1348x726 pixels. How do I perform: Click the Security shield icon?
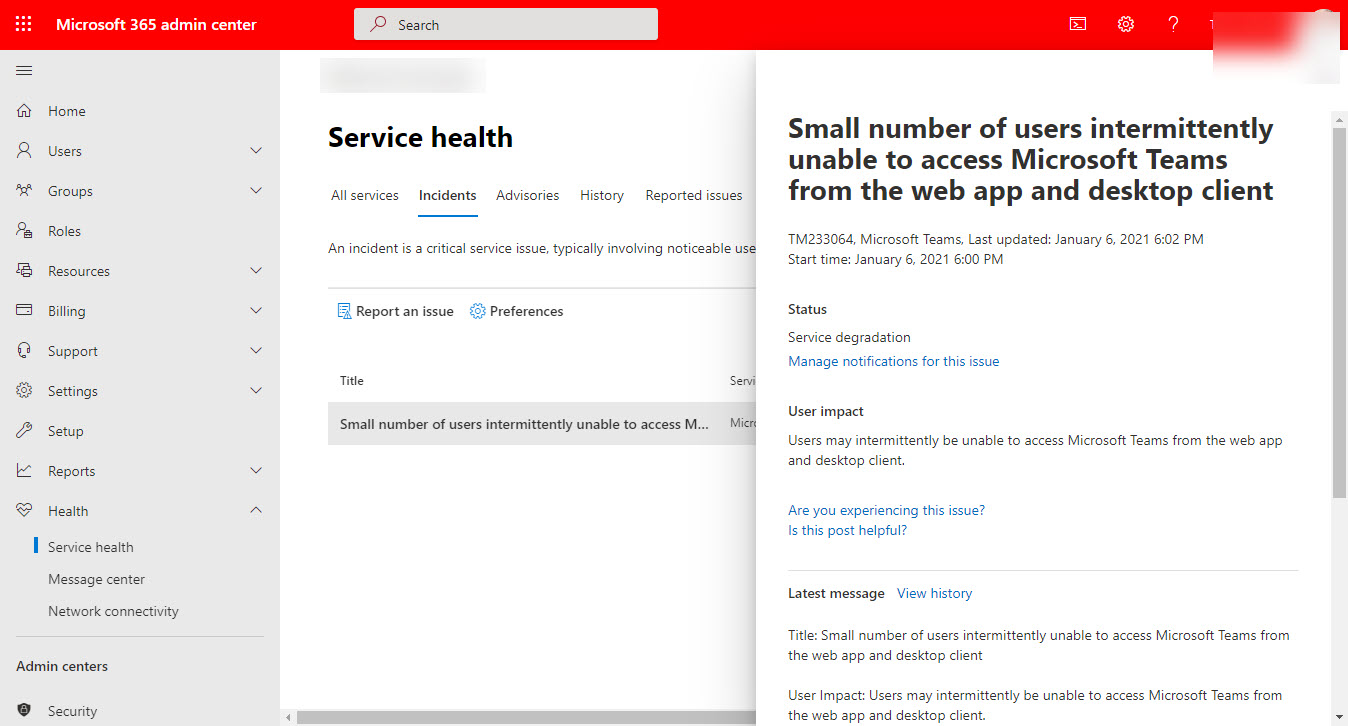(x=25, y=711)
